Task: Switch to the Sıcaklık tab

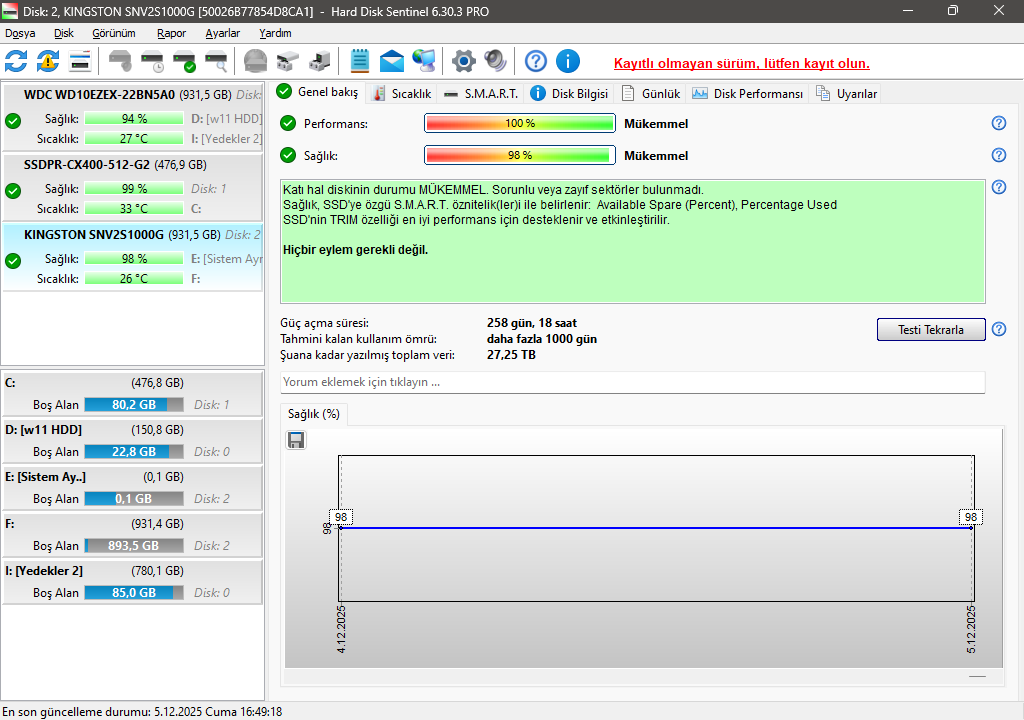Action: [x=402, y=94]
